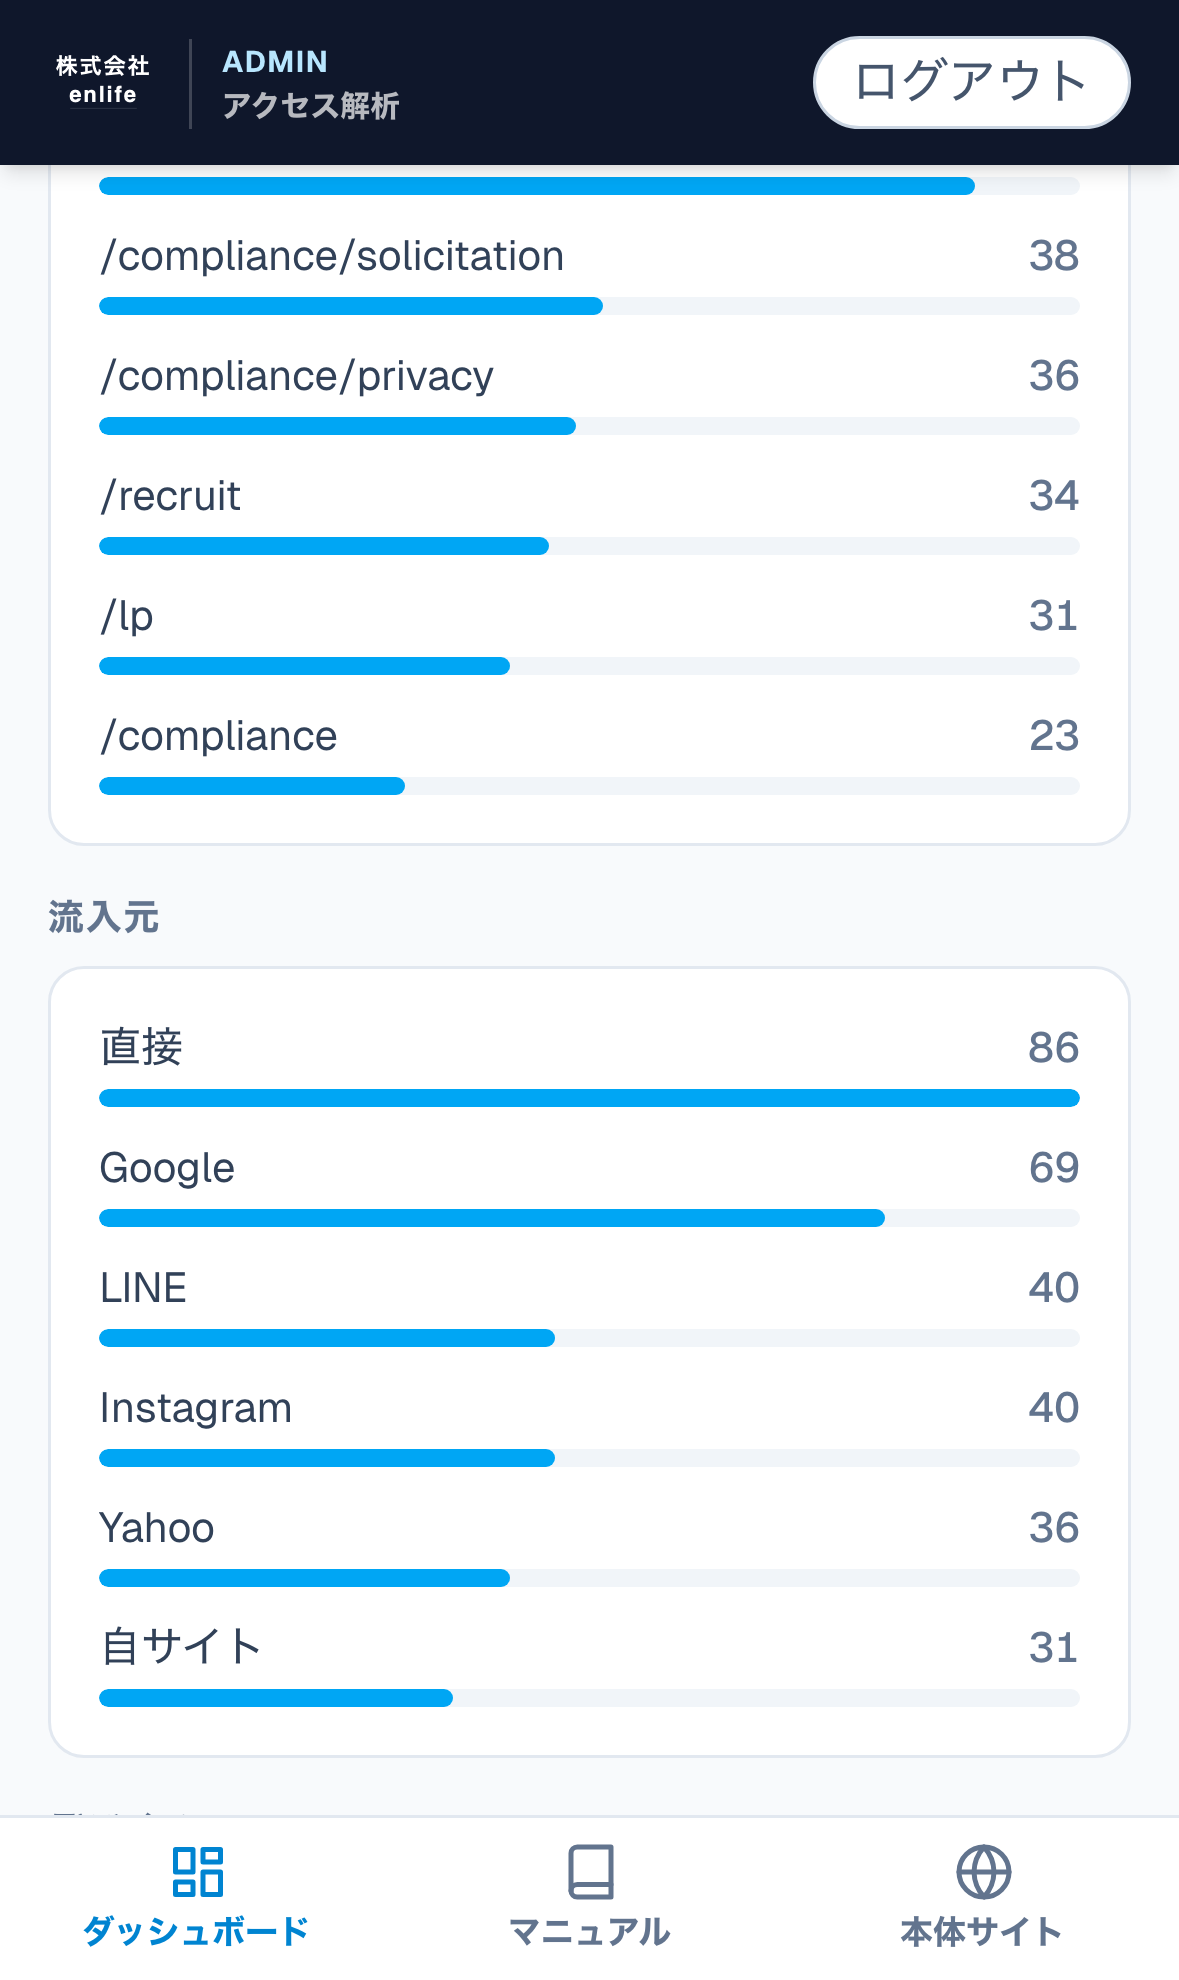Click the ADMIN アクセス解析 header title

(x=310, y=83)
